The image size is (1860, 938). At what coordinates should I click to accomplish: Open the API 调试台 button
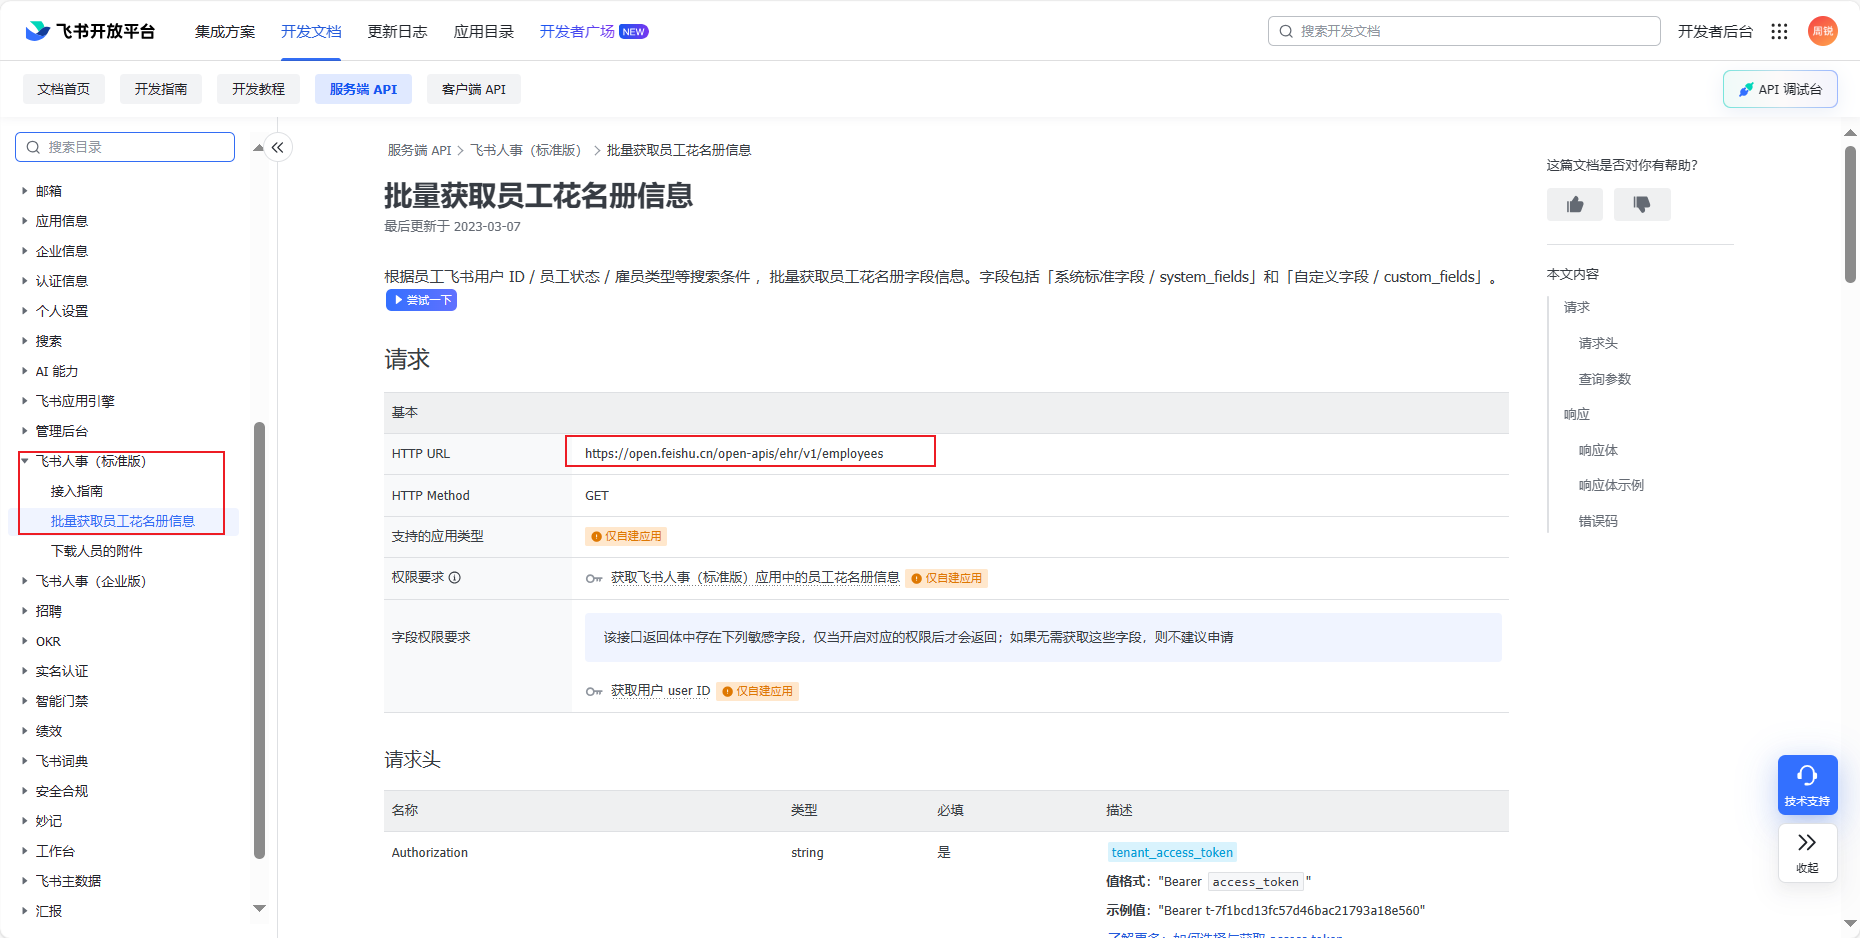pos(1780,89)
